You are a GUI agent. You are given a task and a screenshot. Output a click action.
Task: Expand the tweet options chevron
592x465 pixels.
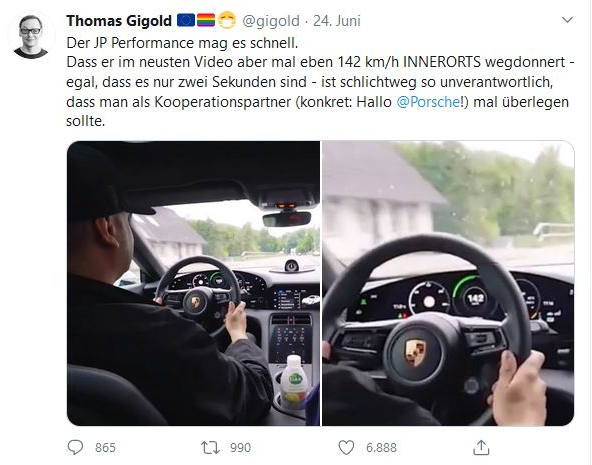(x=567, y=20)
